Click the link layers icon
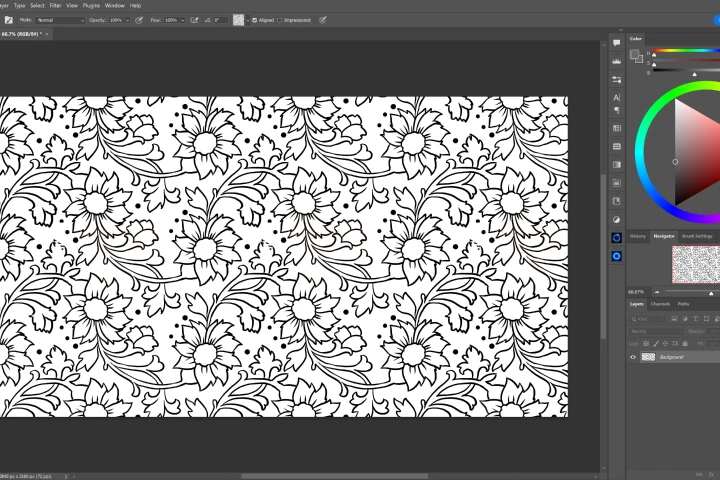Screen dimensions: 720x480 tap(699, 474)
